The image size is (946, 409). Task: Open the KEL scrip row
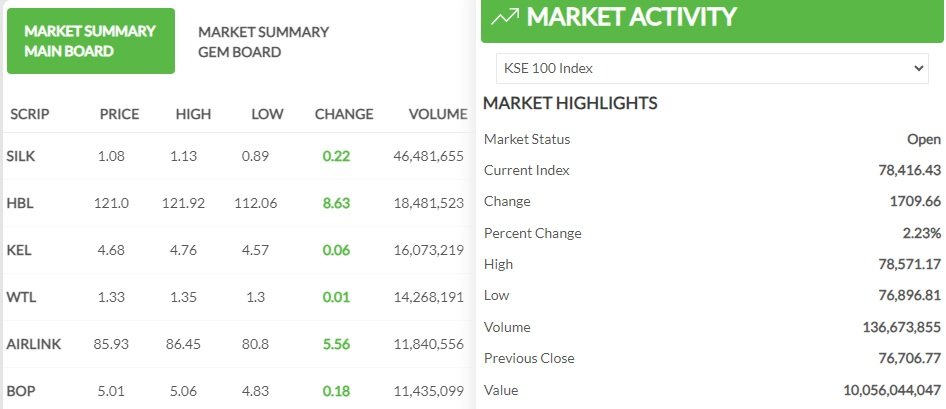(19, 250)
